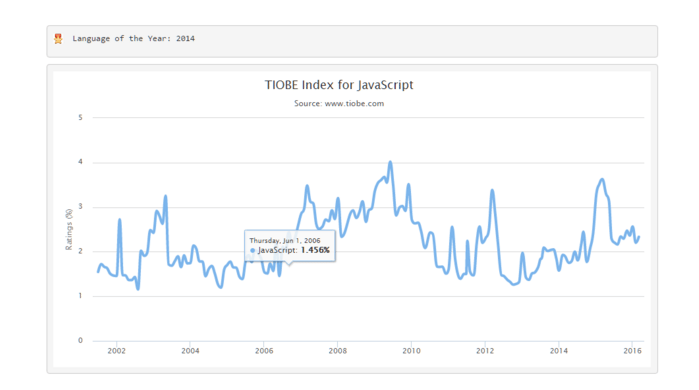Click the y-axis value 1
Viewport: 699px width, 390px height.
pyautogui.click(x=80, y=296)
